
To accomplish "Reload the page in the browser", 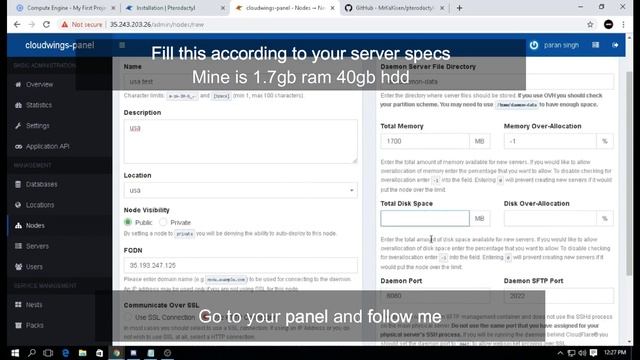I will (47, 24).
